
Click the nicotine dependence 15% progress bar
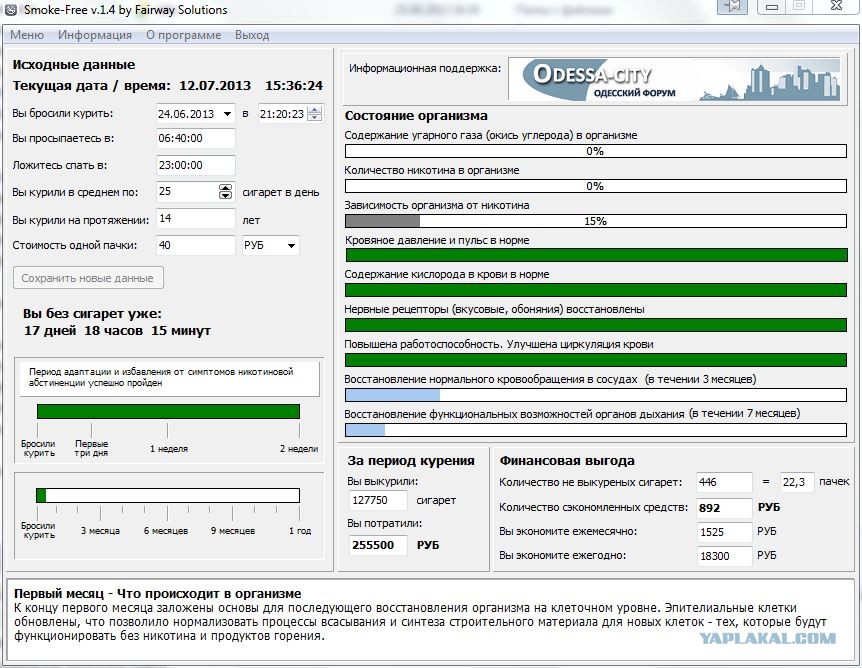595,221
